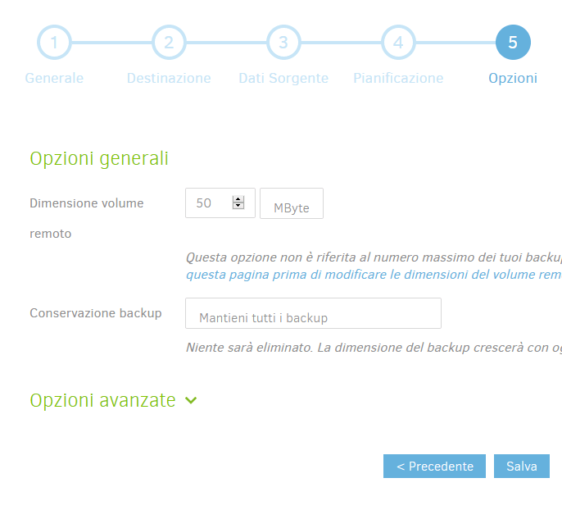Decrease volume size with down arrow

(238, 206)
